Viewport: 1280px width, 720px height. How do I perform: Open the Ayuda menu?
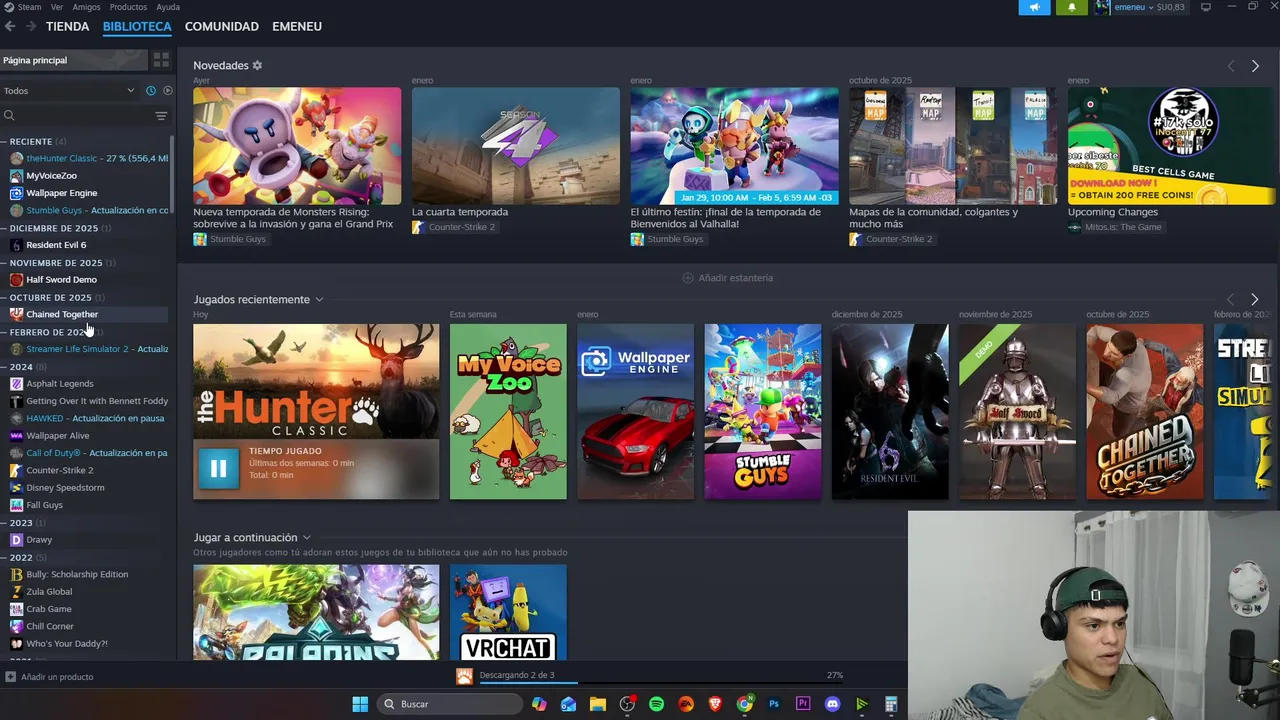coord(168,7)
